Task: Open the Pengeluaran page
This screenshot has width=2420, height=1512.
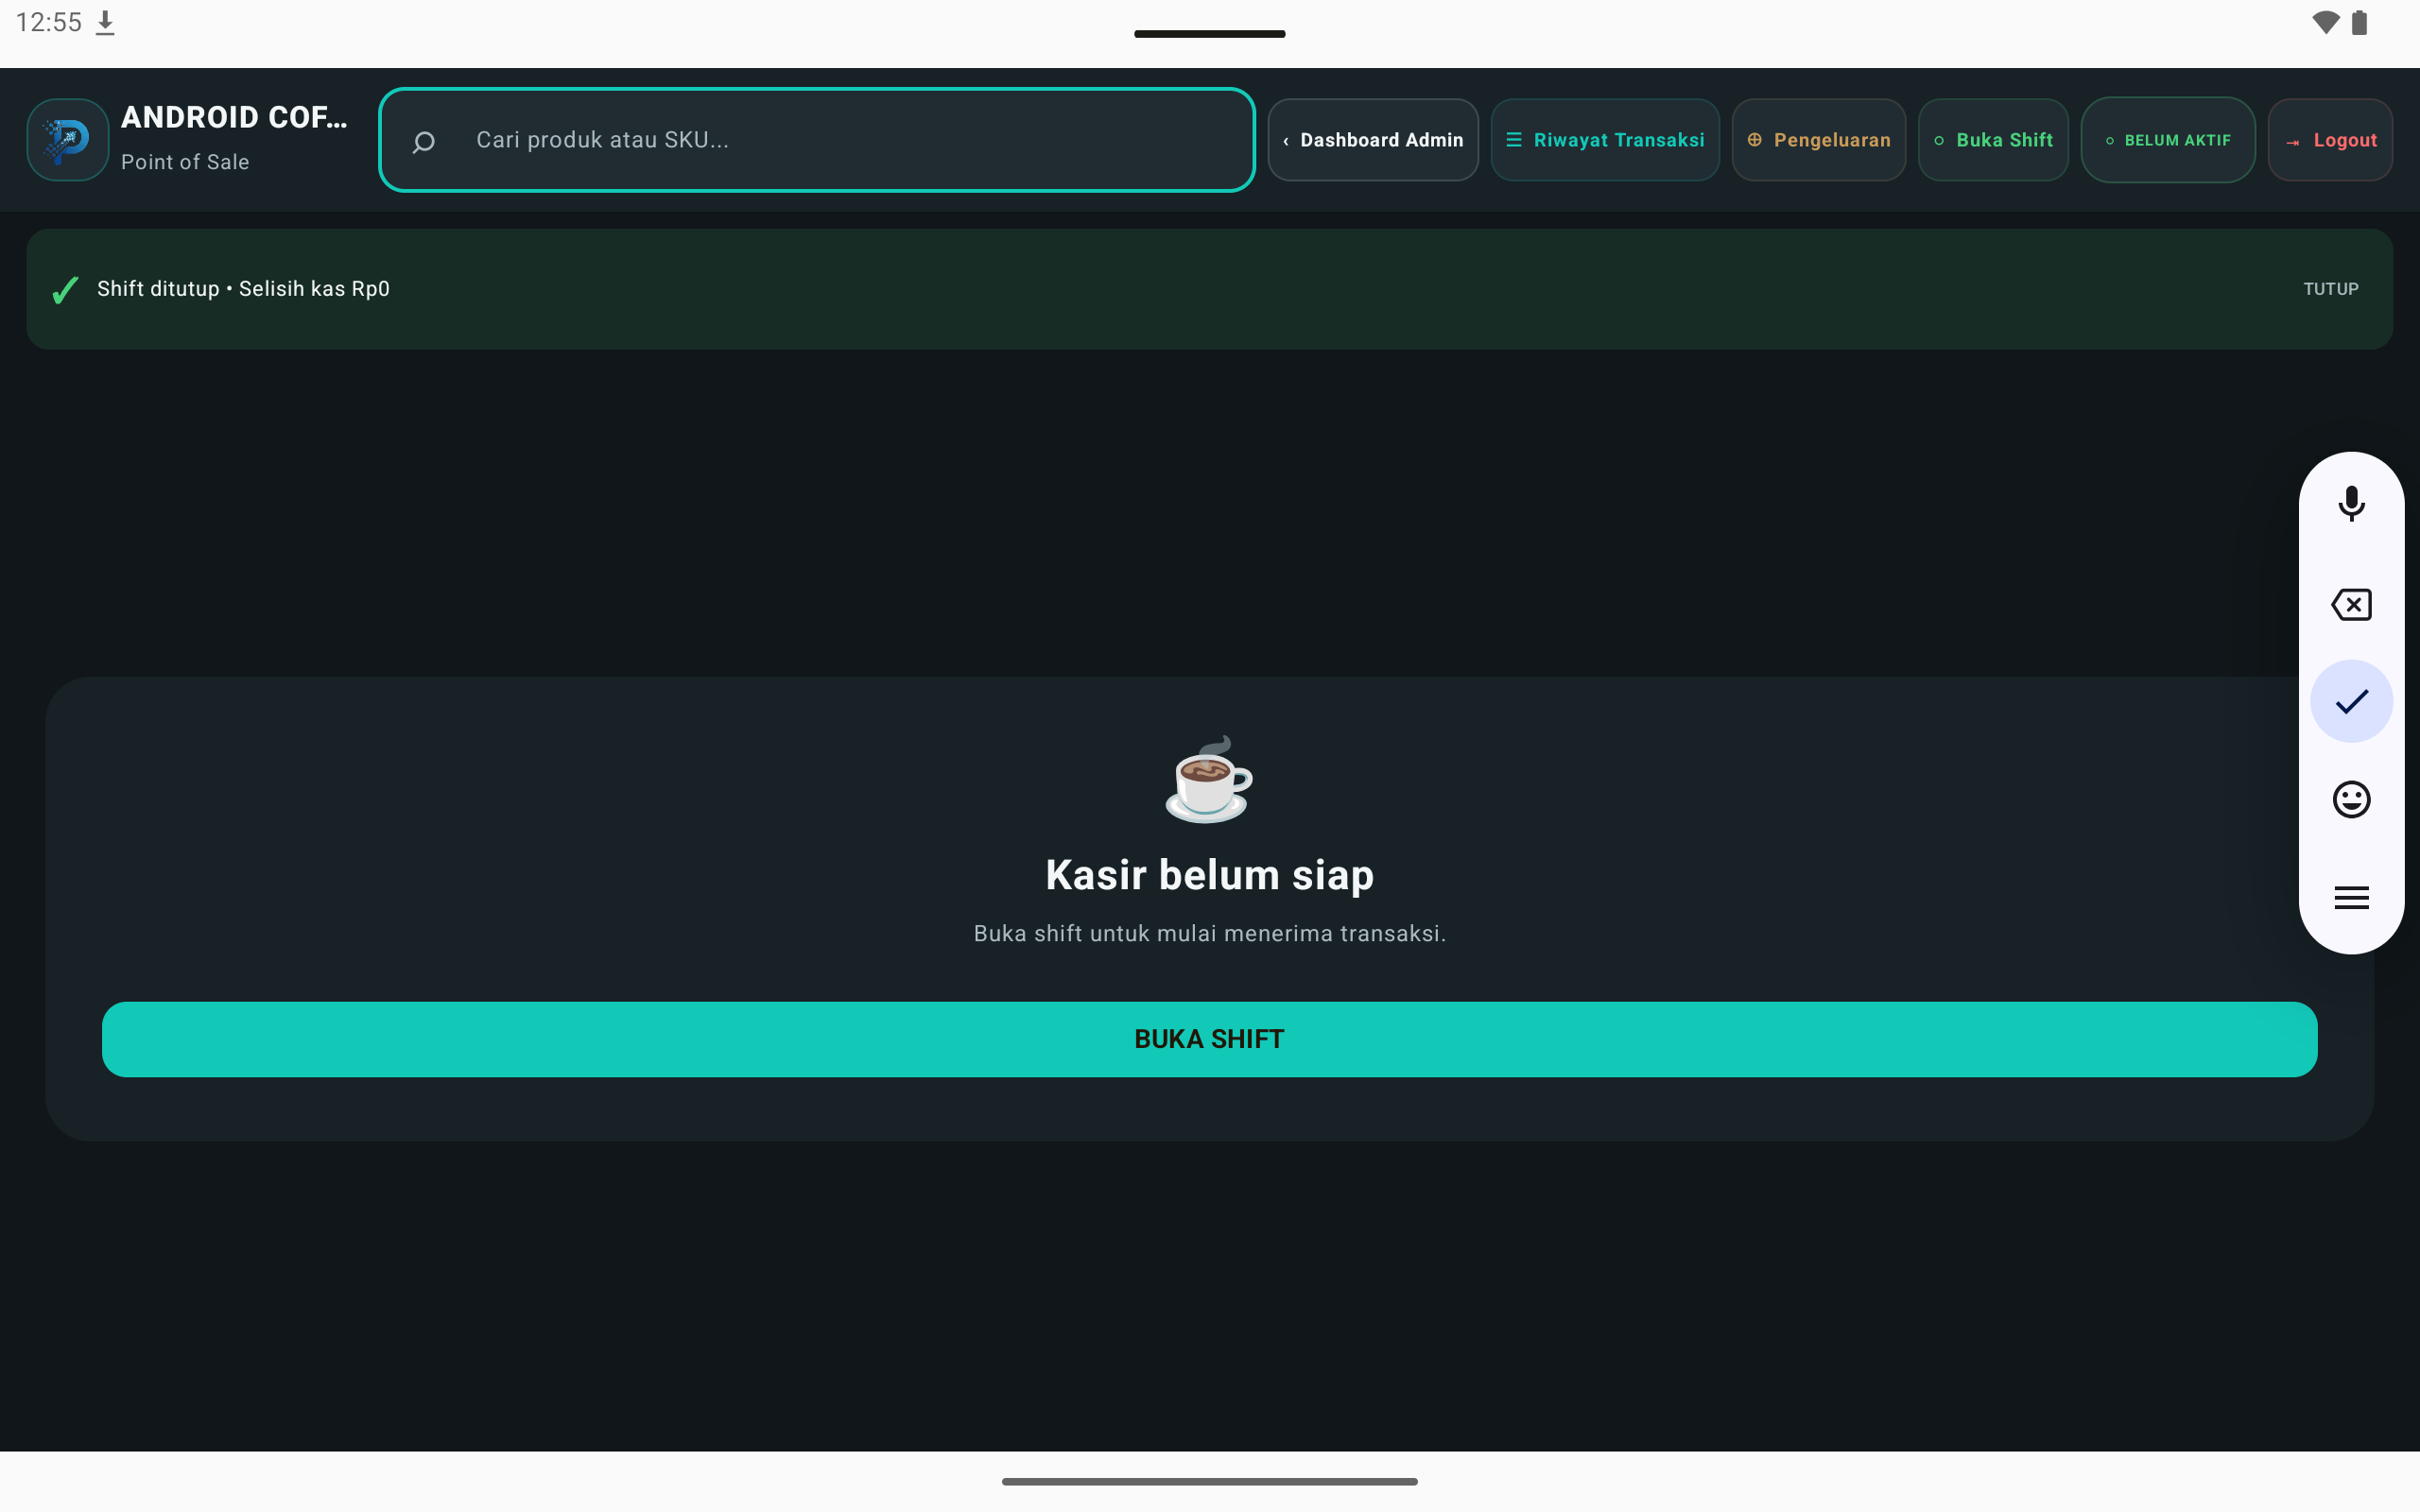Action: click(1818, 140)
